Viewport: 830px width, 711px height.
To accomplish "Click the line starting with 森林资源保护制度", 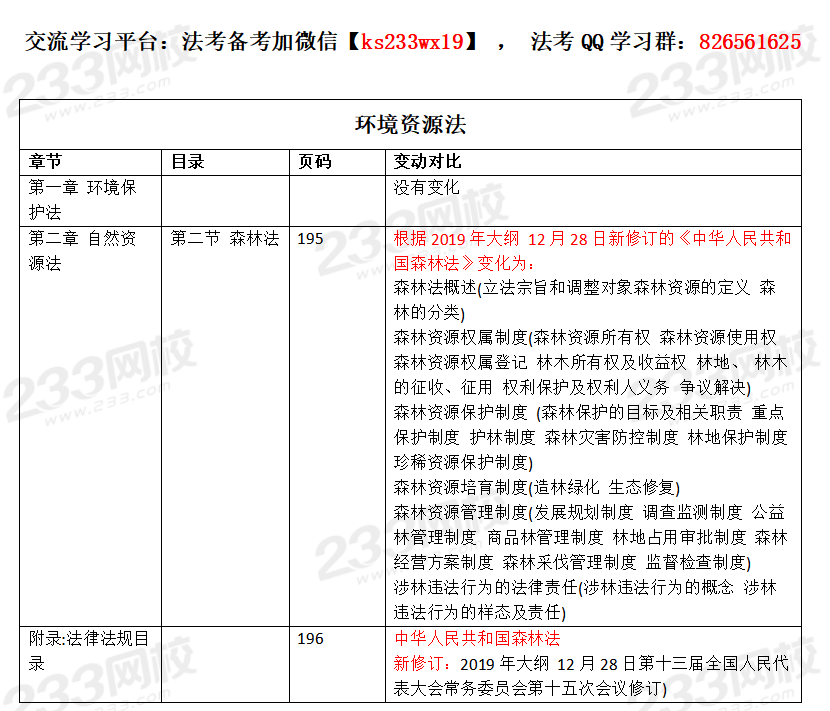I will tap(589, 412).
